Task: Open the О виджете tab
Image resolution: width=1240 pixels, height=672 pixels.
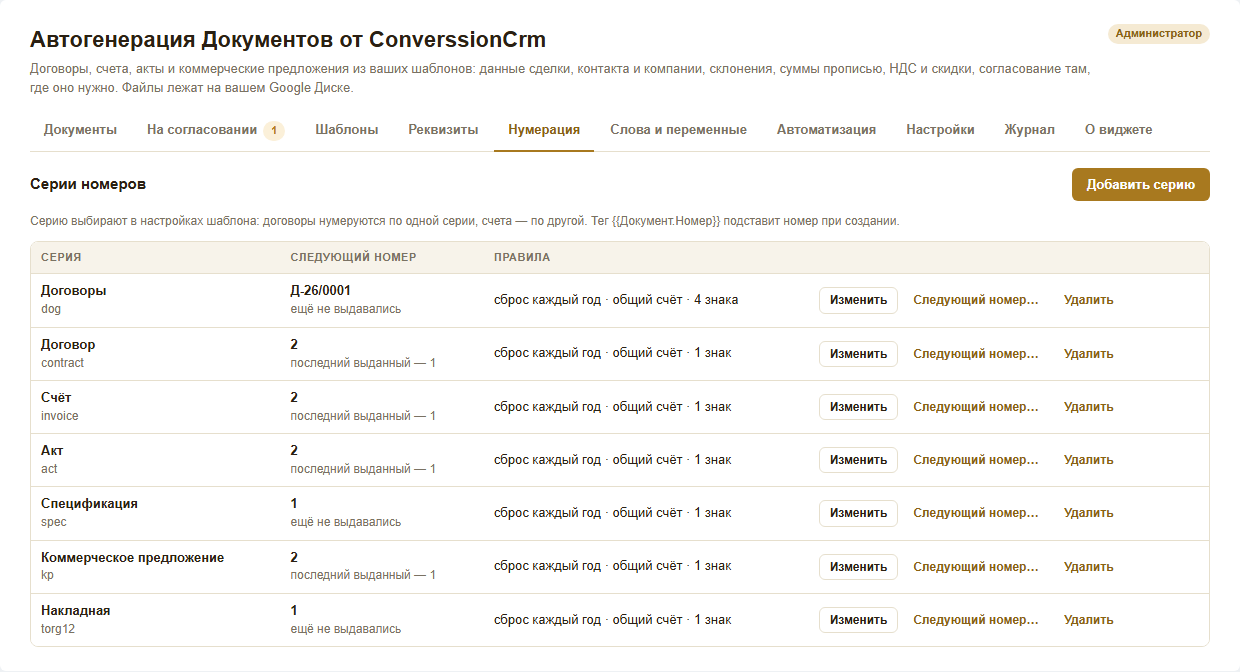Action: point(1118,130)
